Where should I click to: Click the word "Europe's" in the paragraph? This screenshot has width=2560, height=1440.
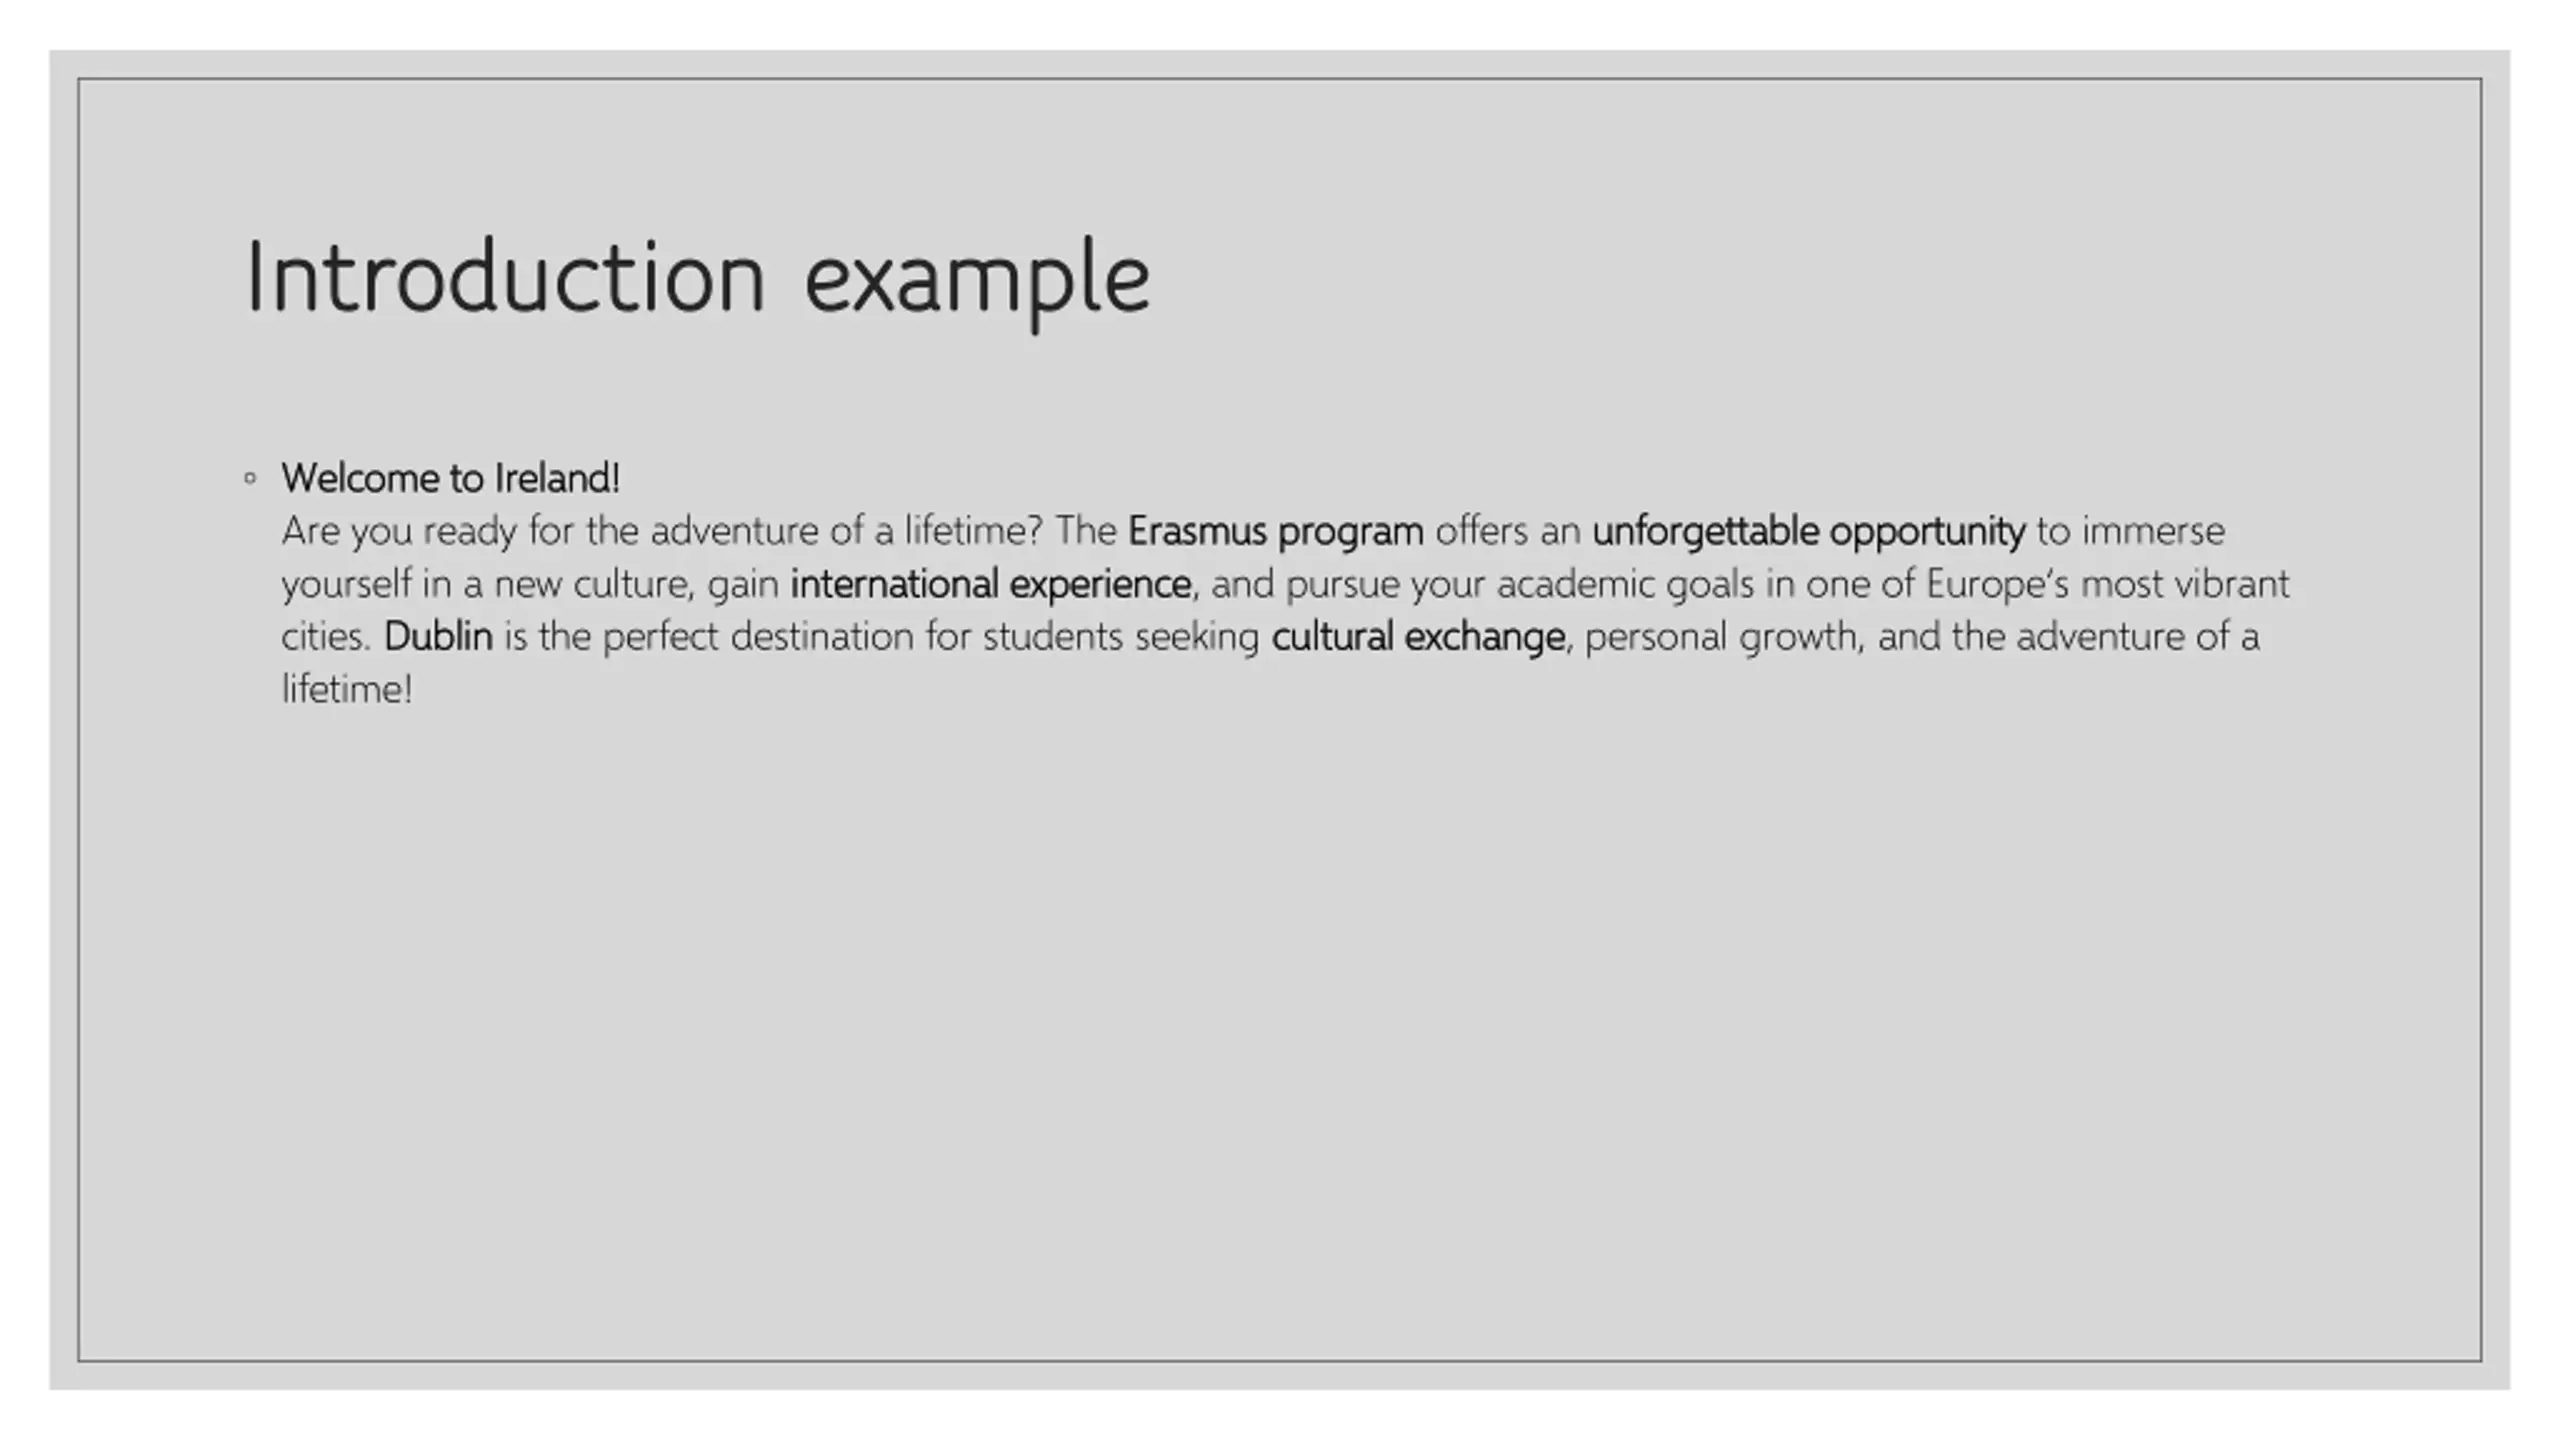1996,584
